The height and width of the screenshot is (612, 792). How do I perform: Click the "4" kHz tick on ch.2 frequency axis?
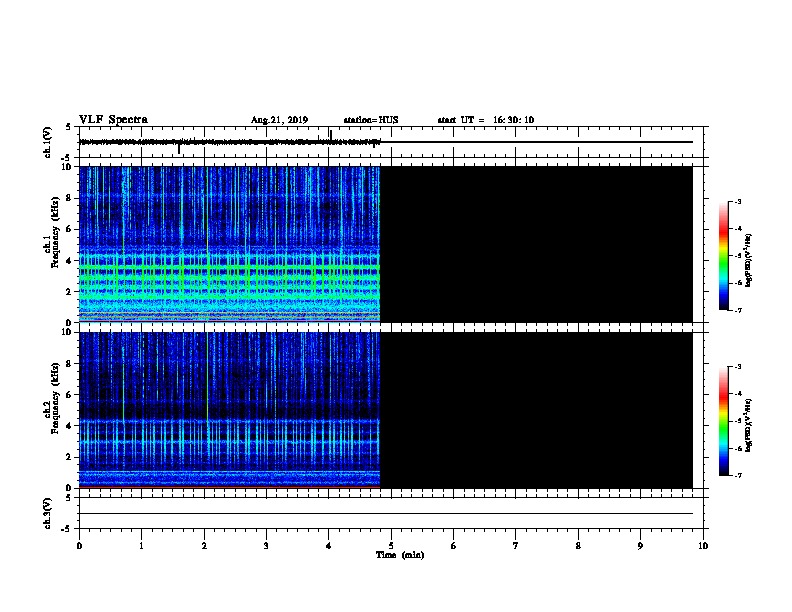point(70,426)
